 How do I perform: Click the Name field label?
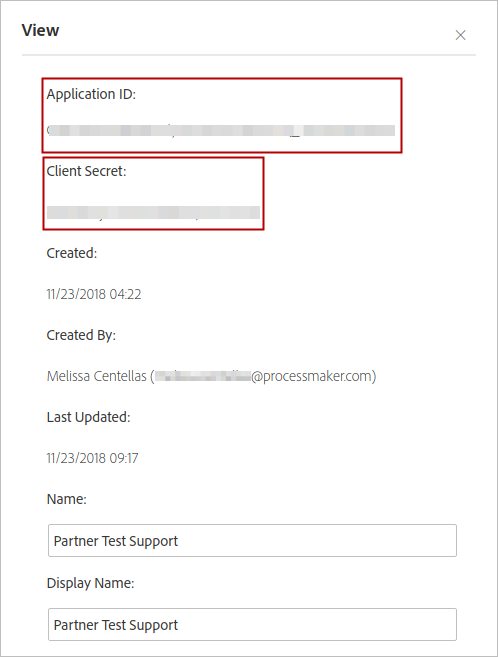pyautogui.click(x=67, y=499)
